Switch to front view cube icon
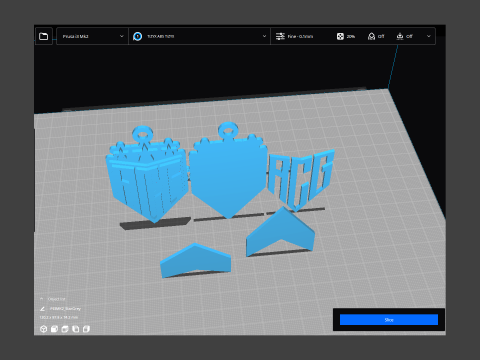The width and height of the screenshot is (480, 360). pyautogui.click(x=54, y=329)
